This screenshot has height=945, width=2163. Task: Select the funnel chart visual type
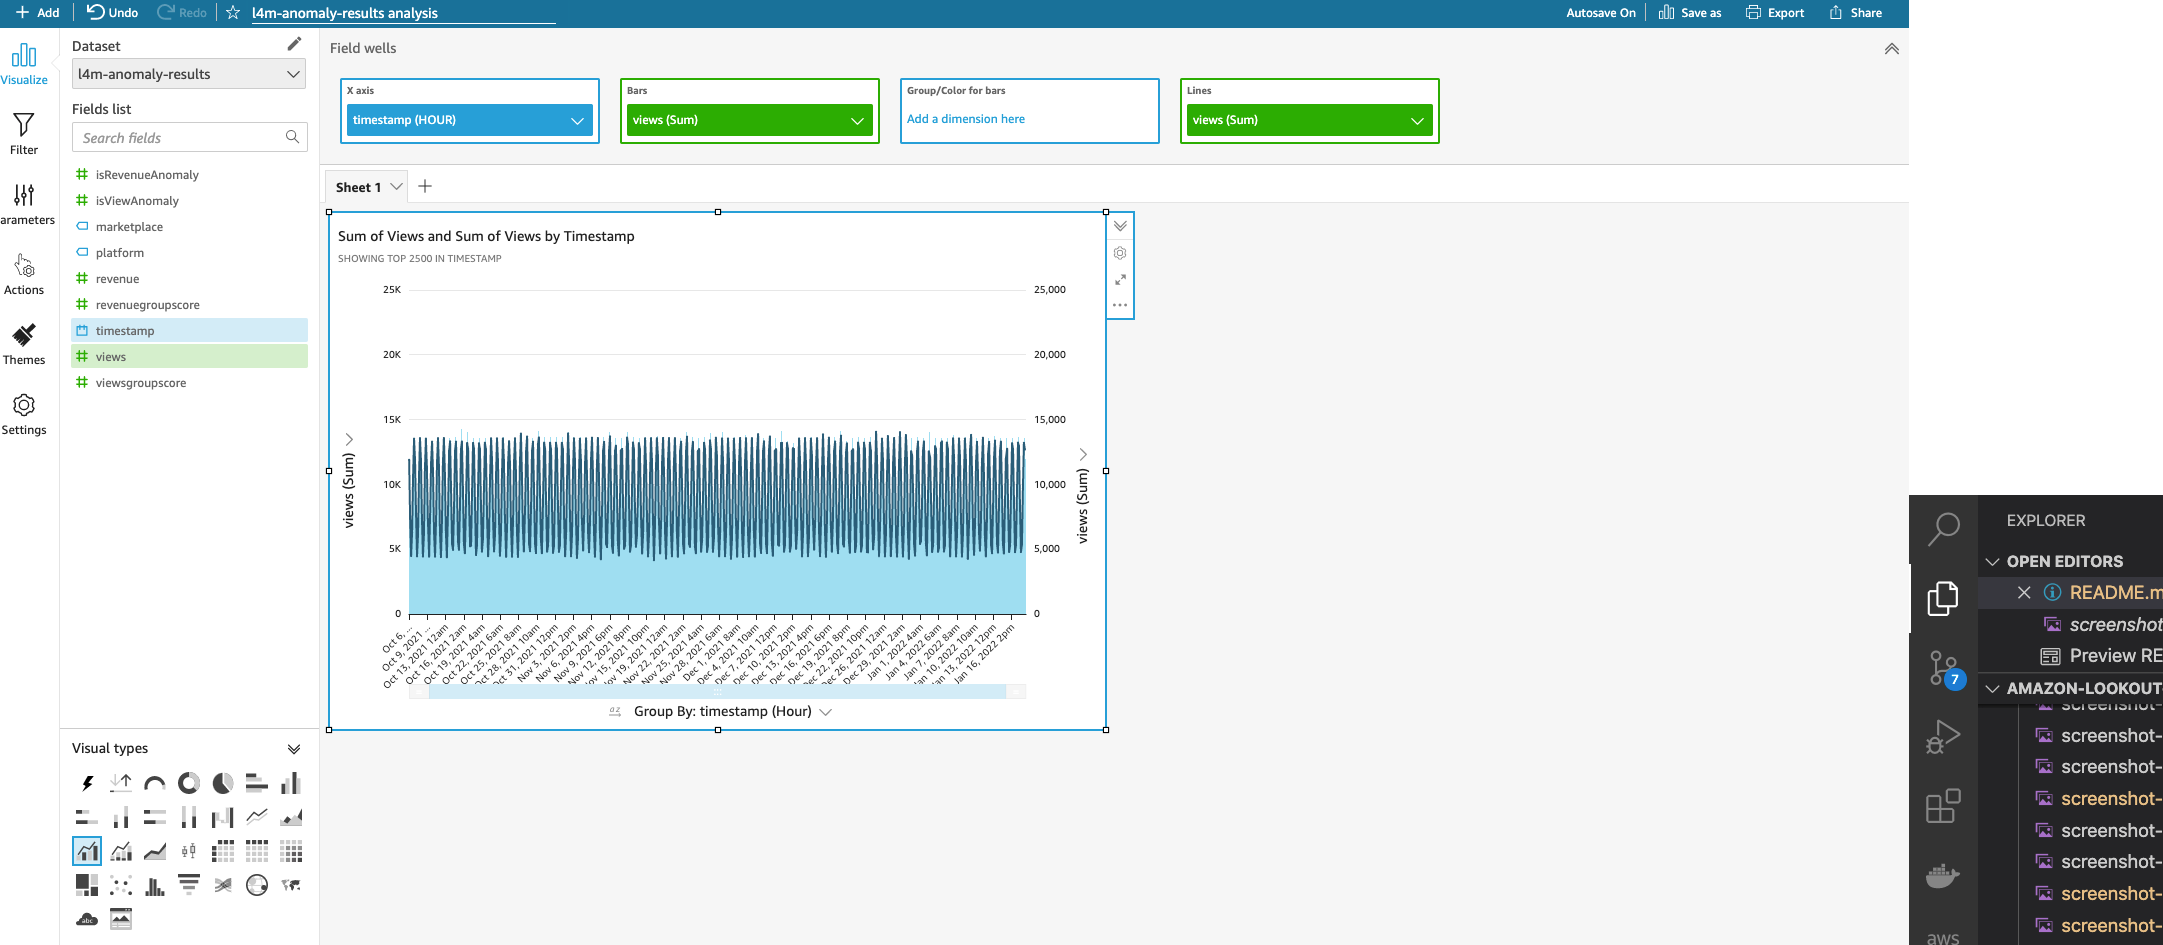tap(189, 885)
